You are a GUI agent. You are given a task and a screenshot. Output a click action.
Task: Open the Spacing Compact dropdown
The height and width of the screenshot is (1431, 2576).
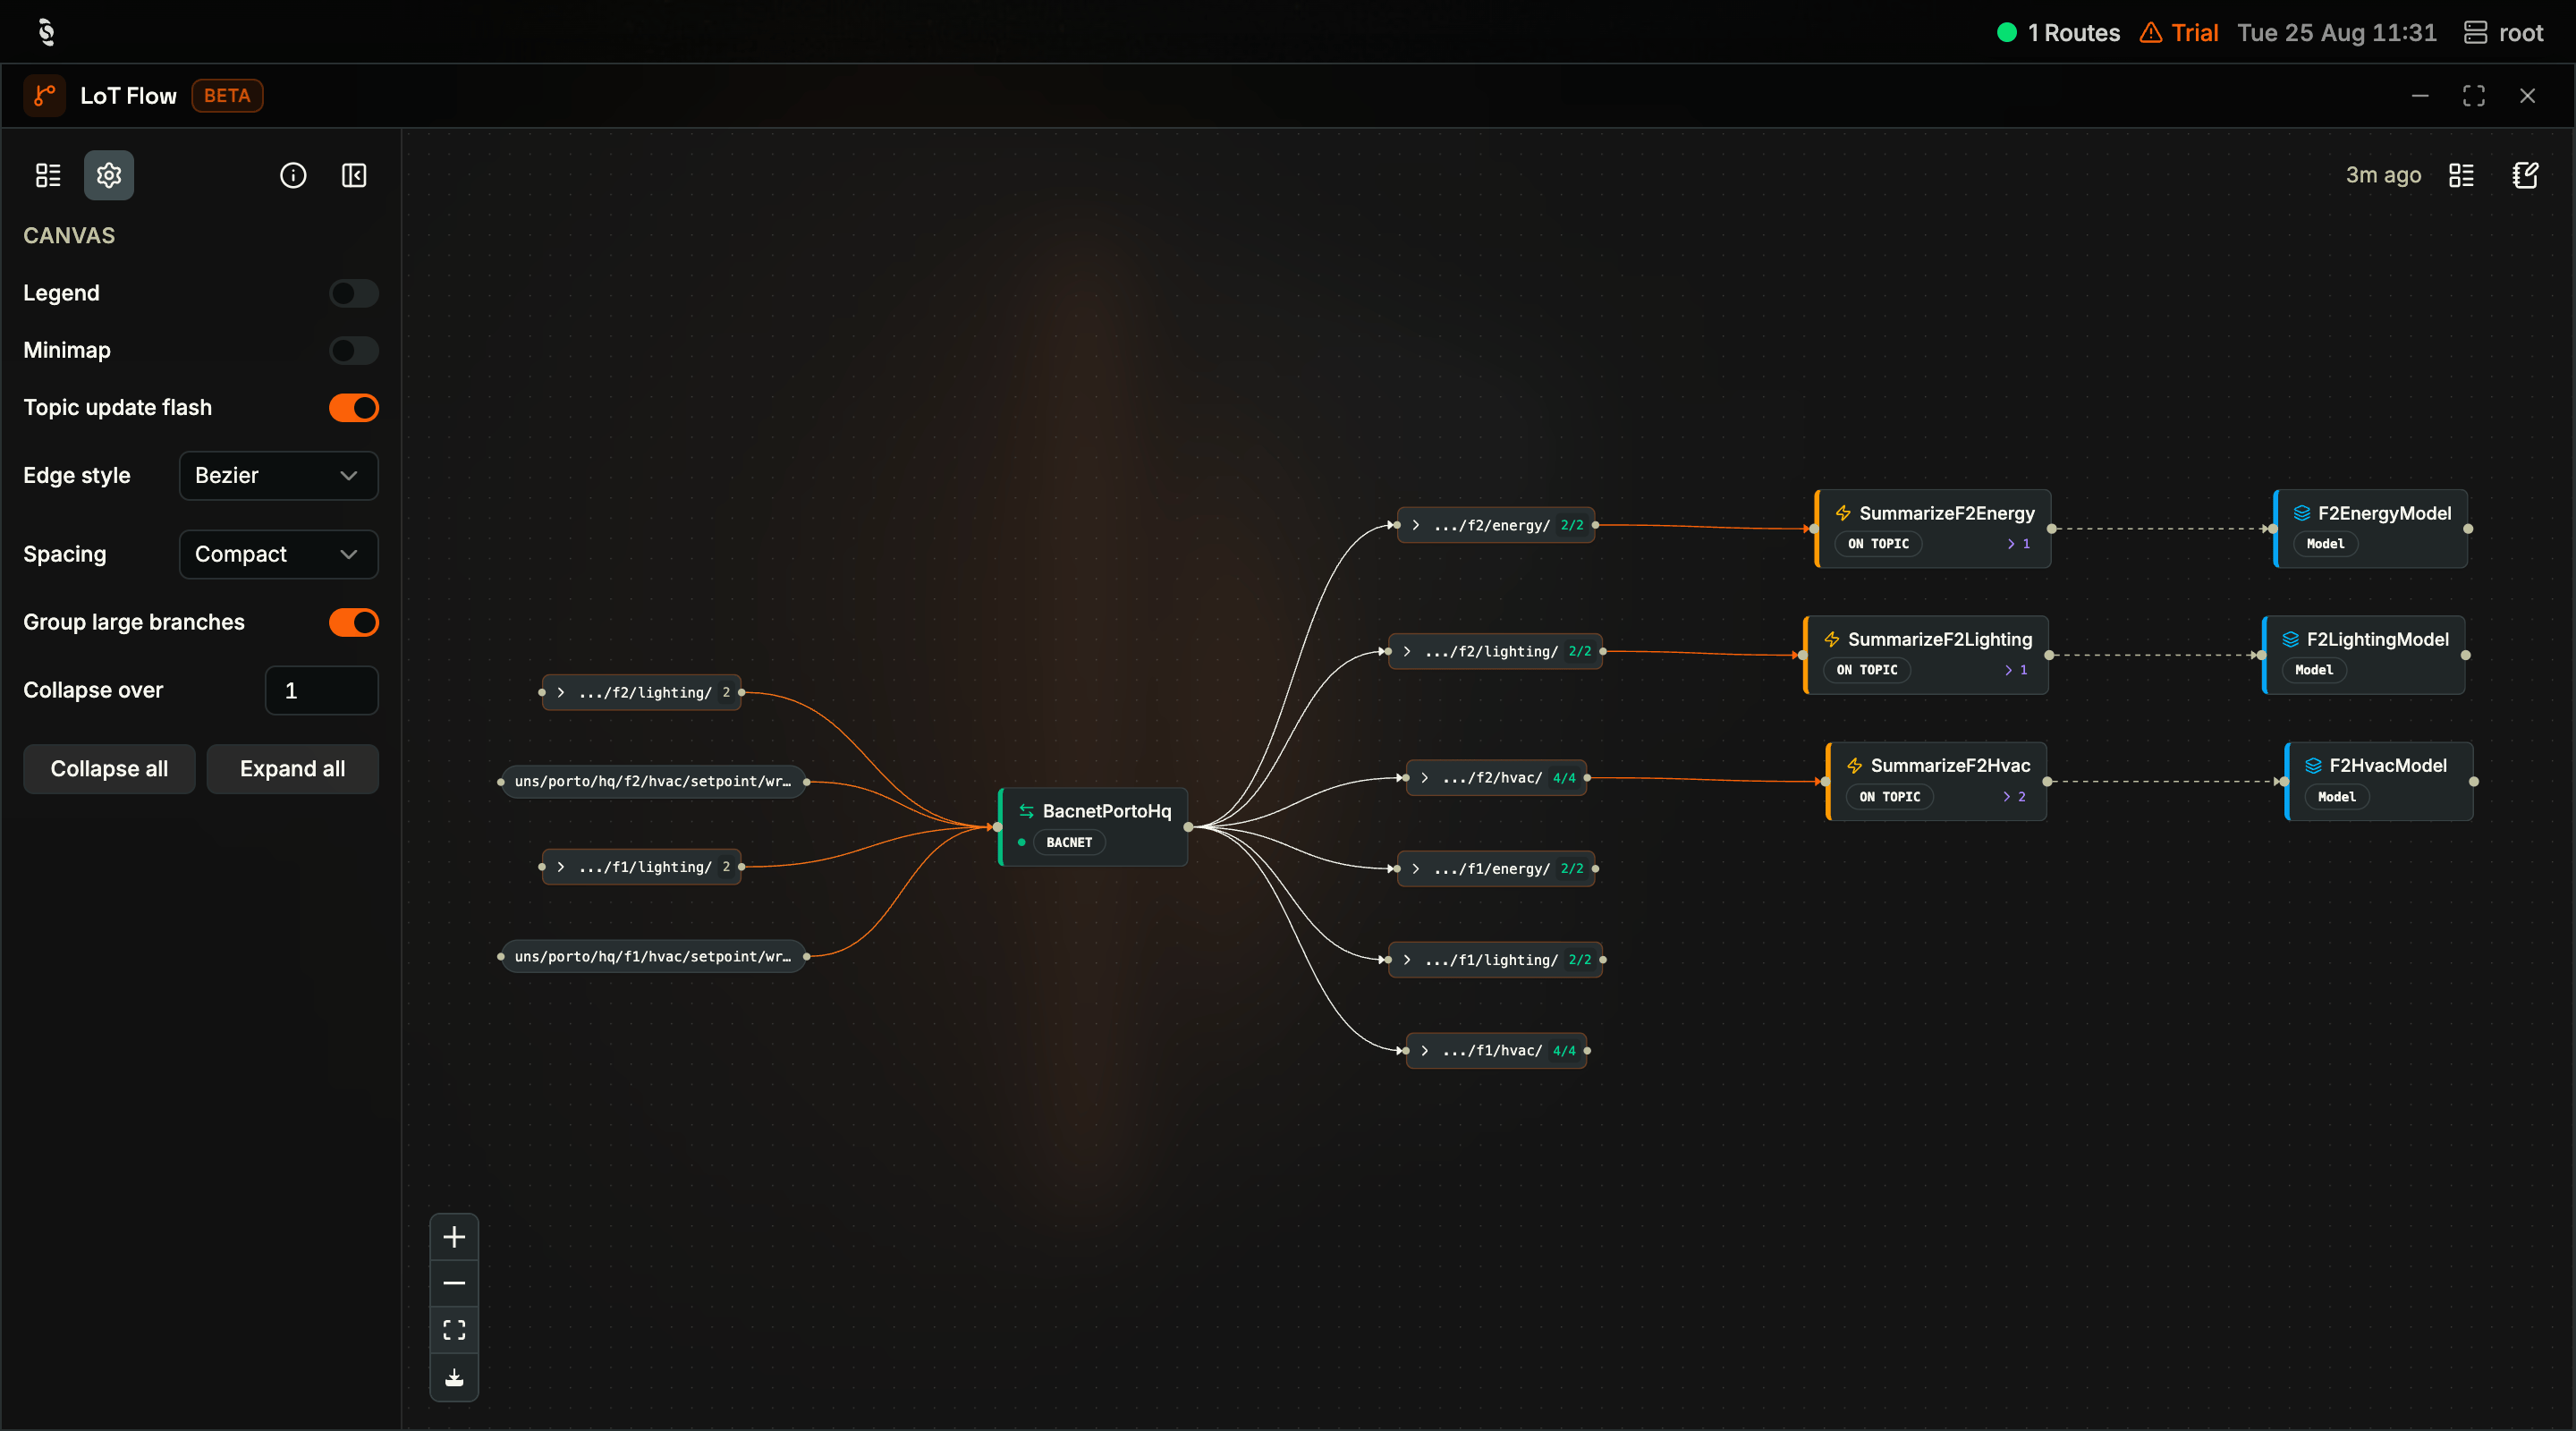click(279, 554)
